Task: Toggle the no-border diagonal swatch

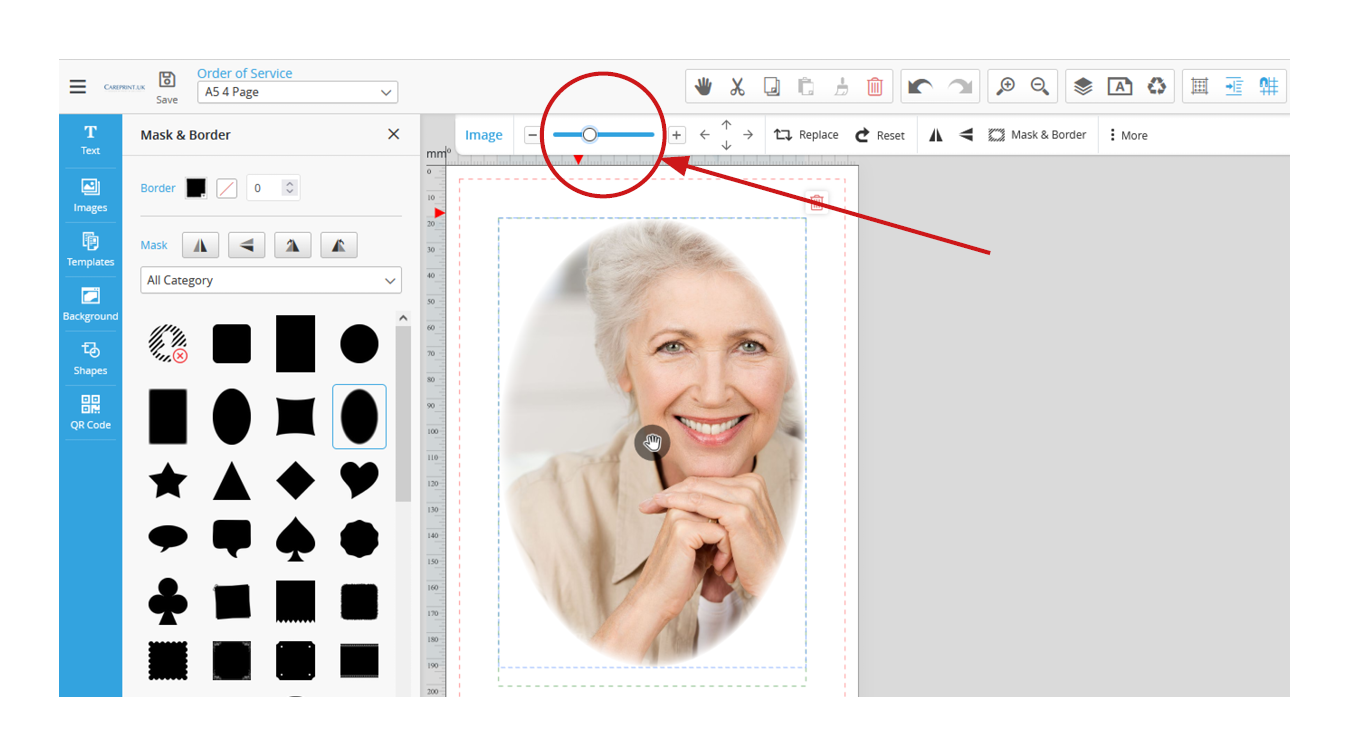Action: coord(227,188)
